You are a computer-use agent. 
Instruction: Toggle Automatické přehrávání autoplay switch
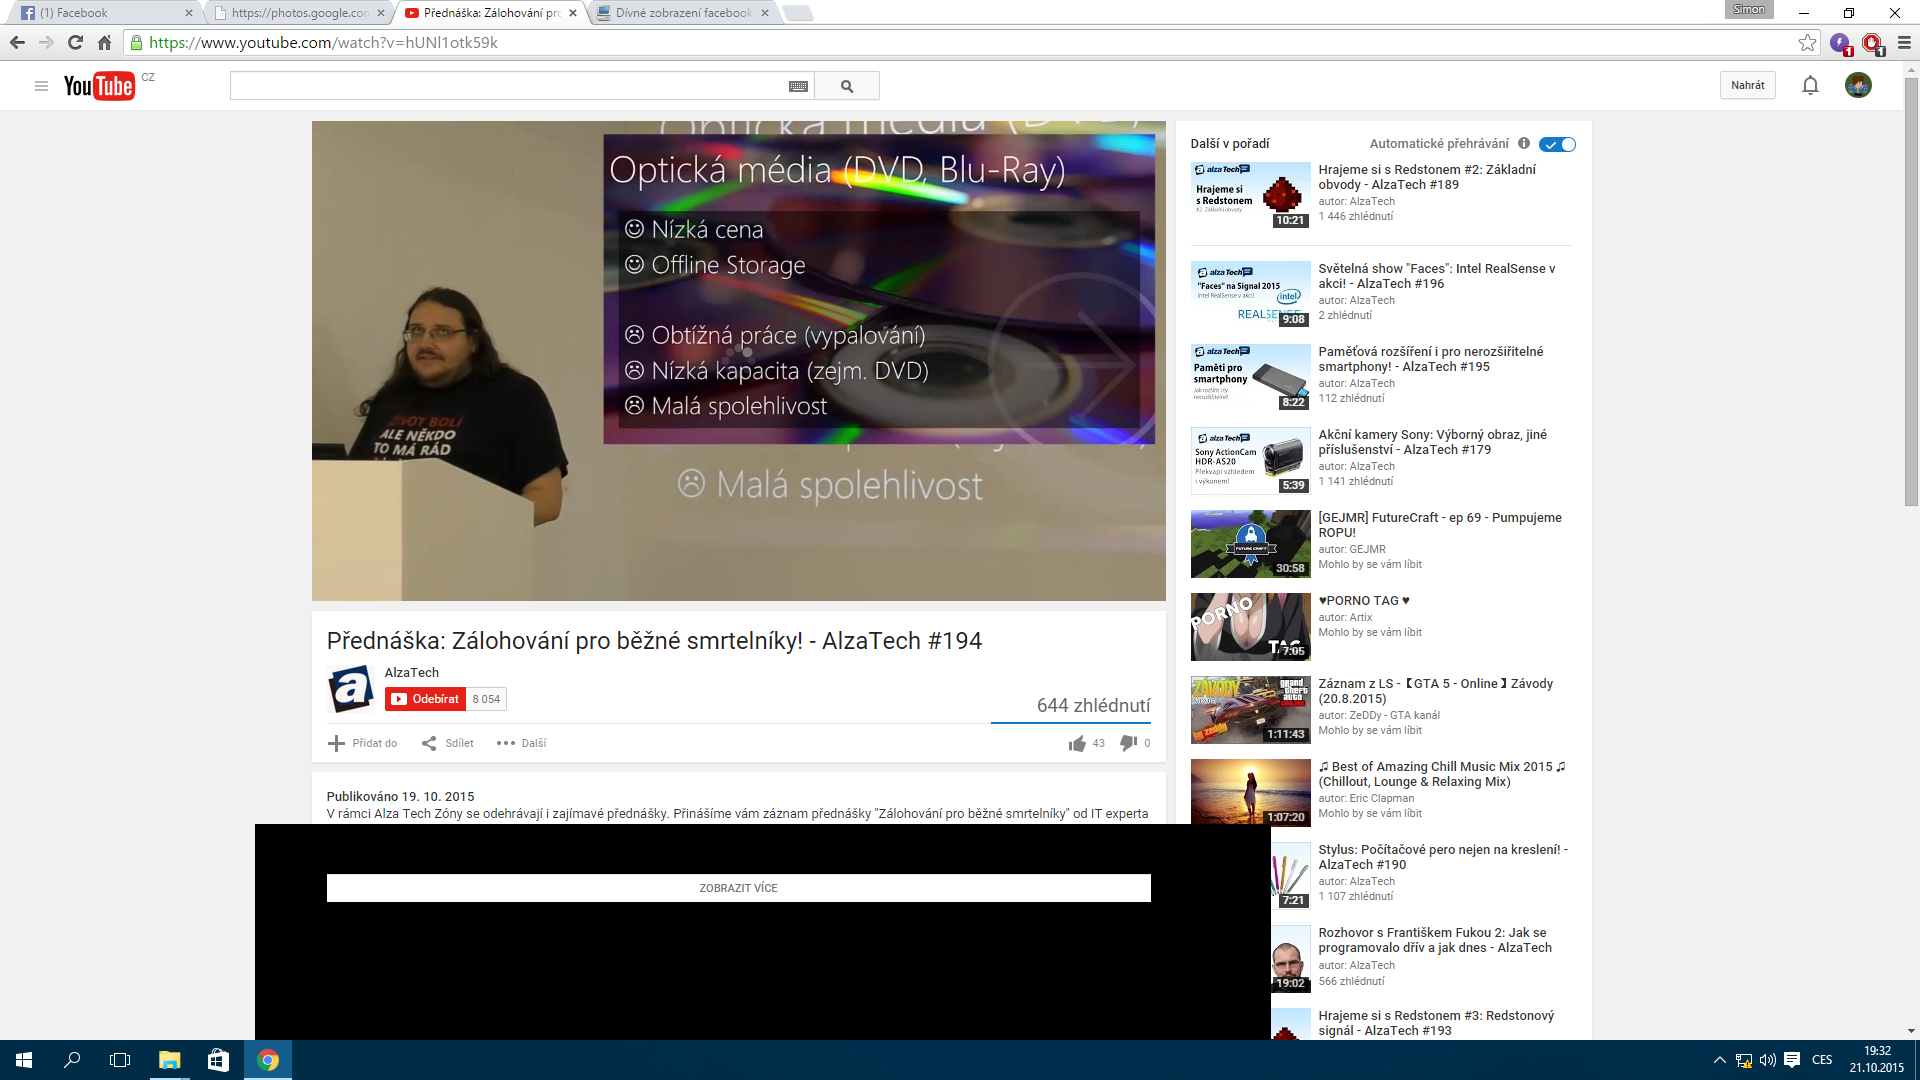1557,144
